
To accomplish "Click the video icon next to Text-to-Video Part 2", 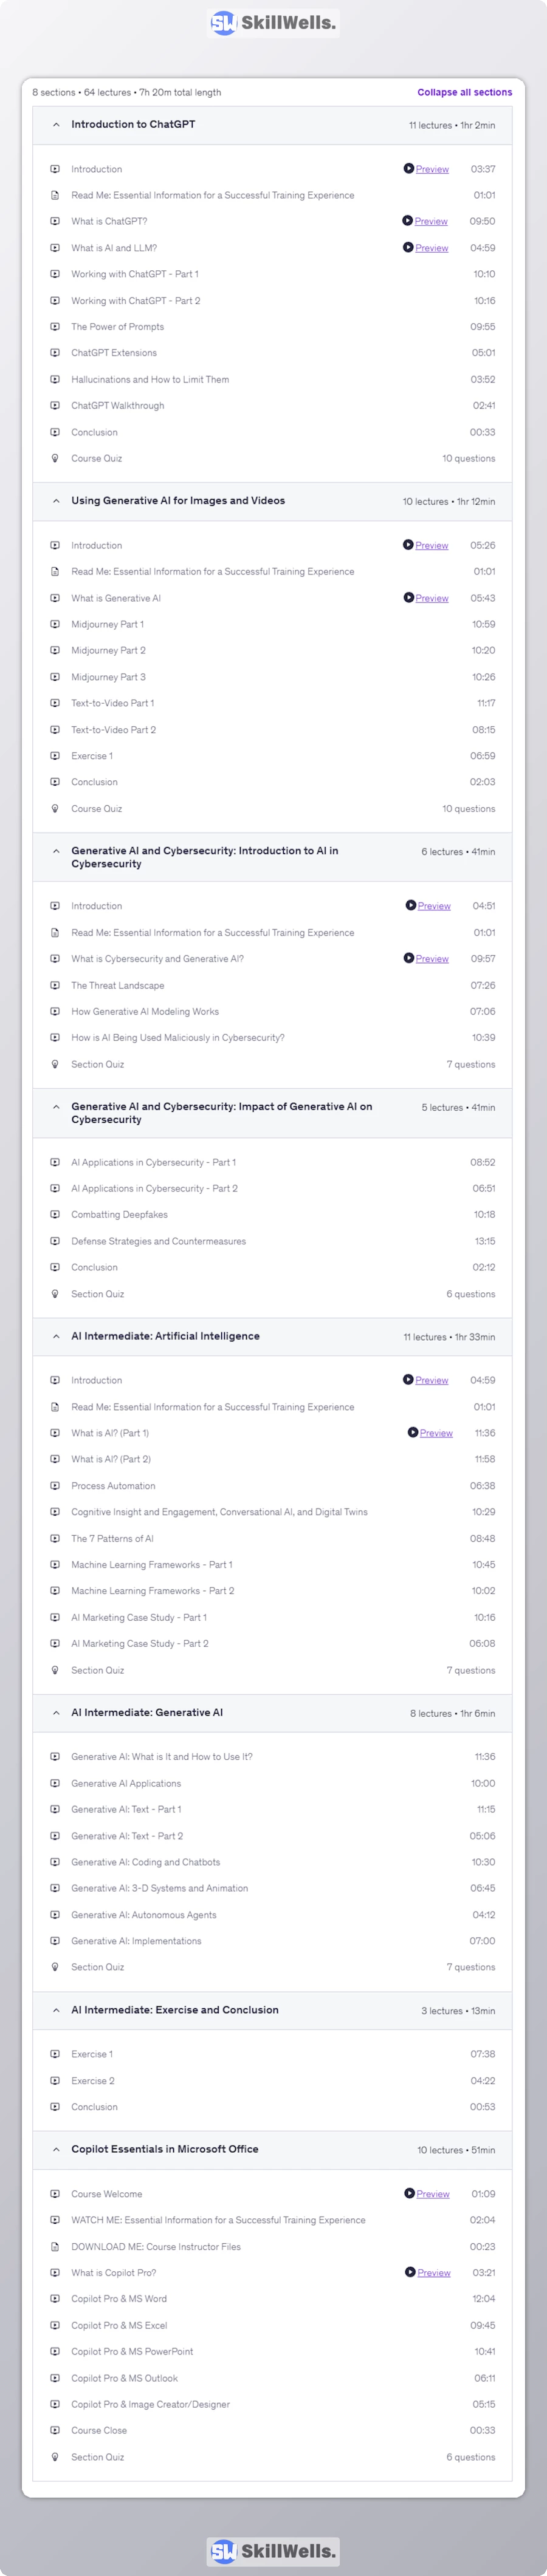I will (x=55, y=730).
